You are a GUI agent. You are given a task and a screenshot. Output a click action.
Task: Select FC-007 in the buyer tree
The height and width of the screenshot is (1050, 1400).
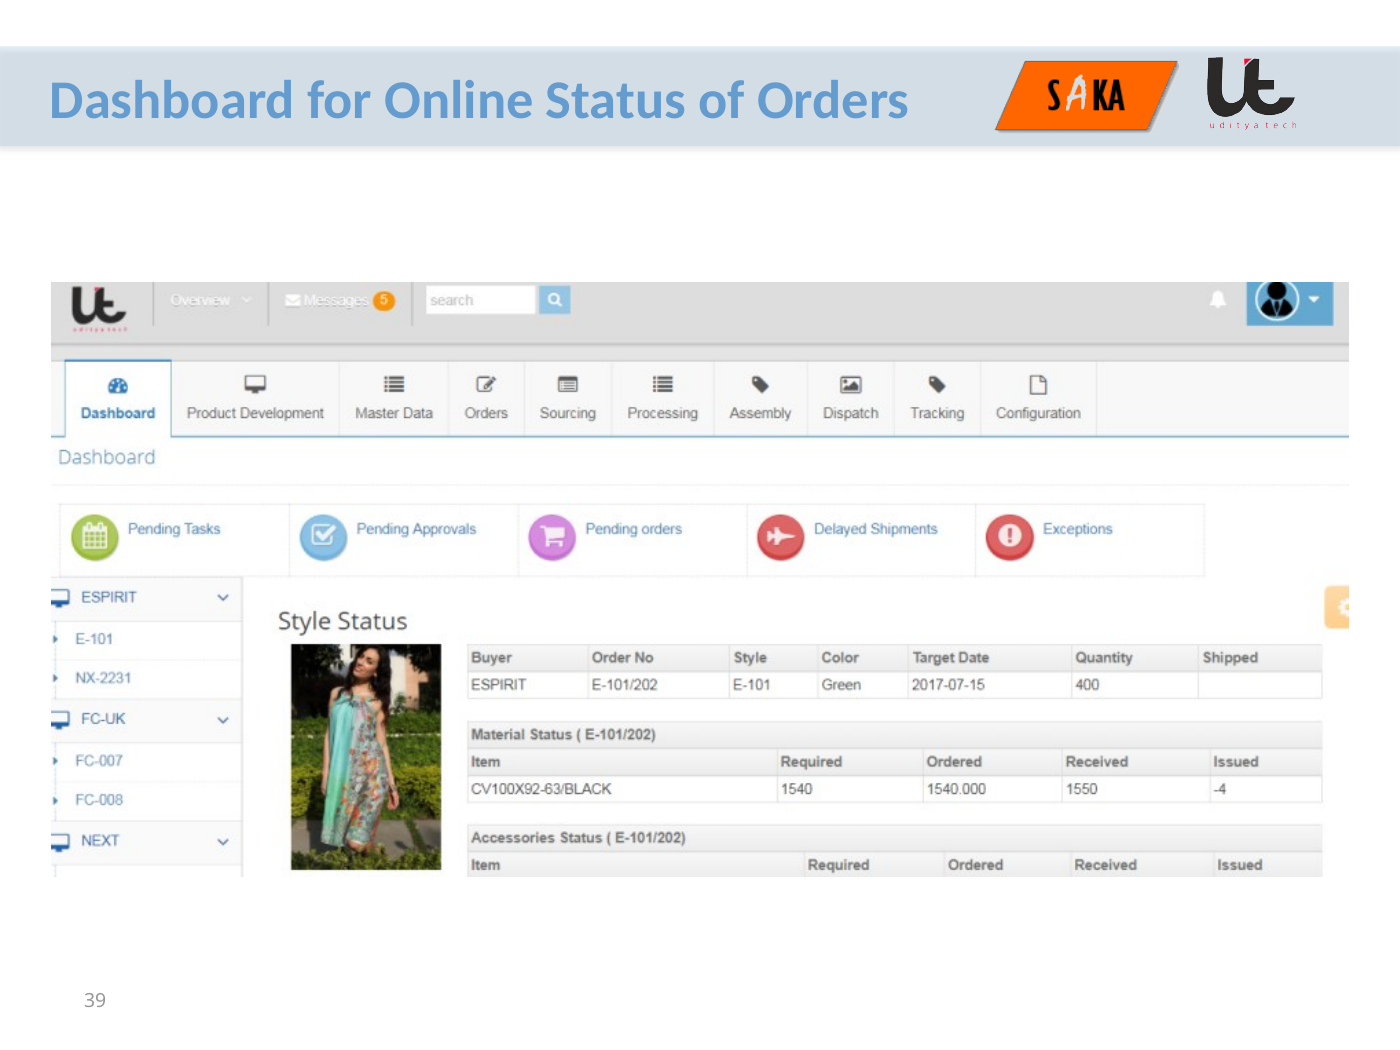click(99, 761)
